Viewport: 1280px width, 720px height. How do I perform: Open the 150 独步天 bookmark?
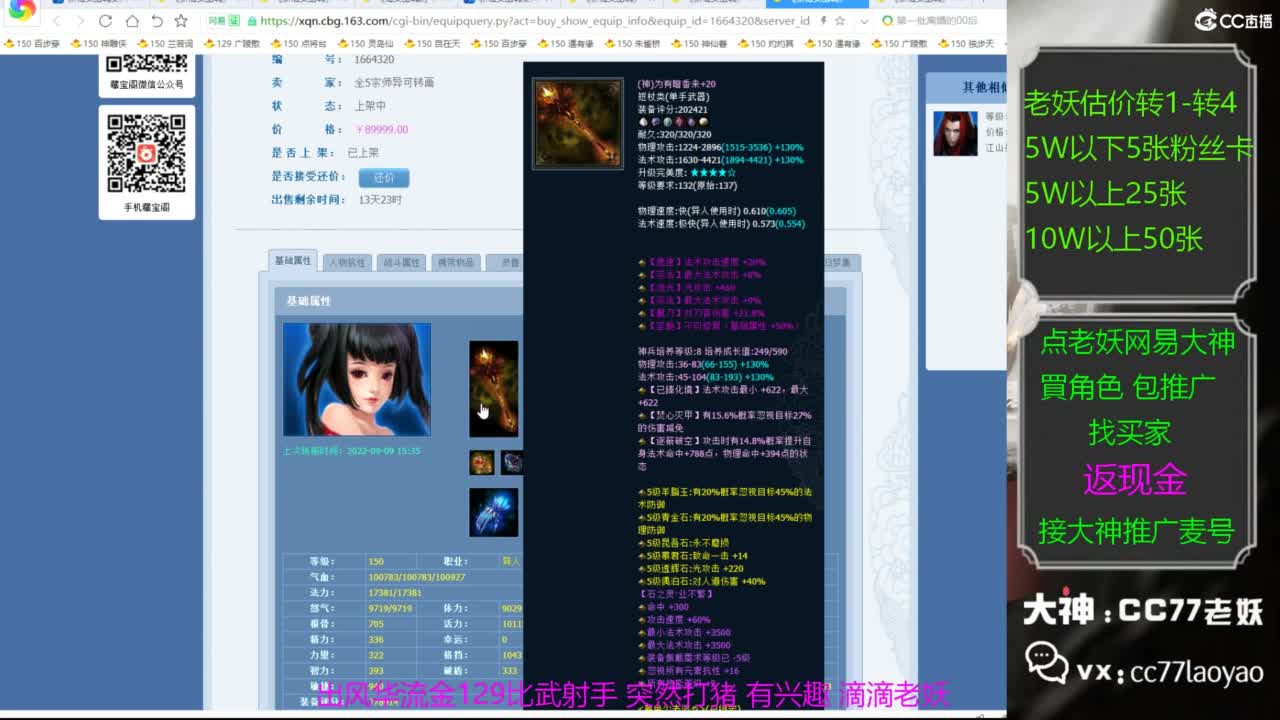(966, 44)
